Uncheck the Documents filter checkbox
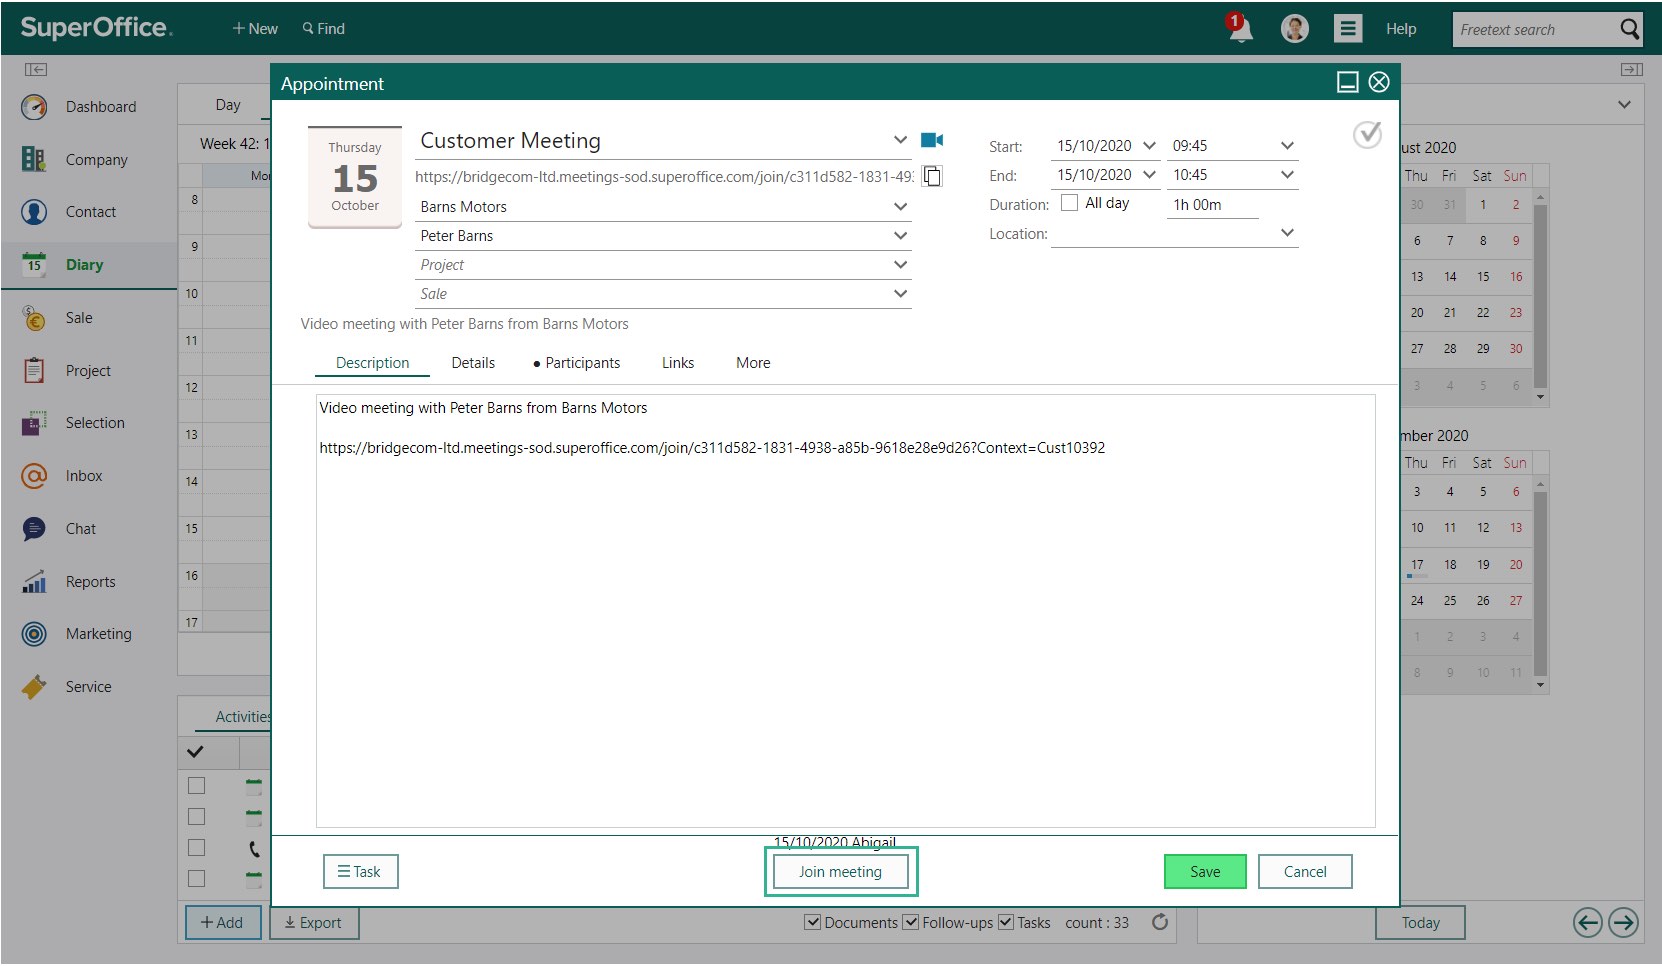This screenshot has width=1662, height=966. pyautogui.click(x=812, y=922)
